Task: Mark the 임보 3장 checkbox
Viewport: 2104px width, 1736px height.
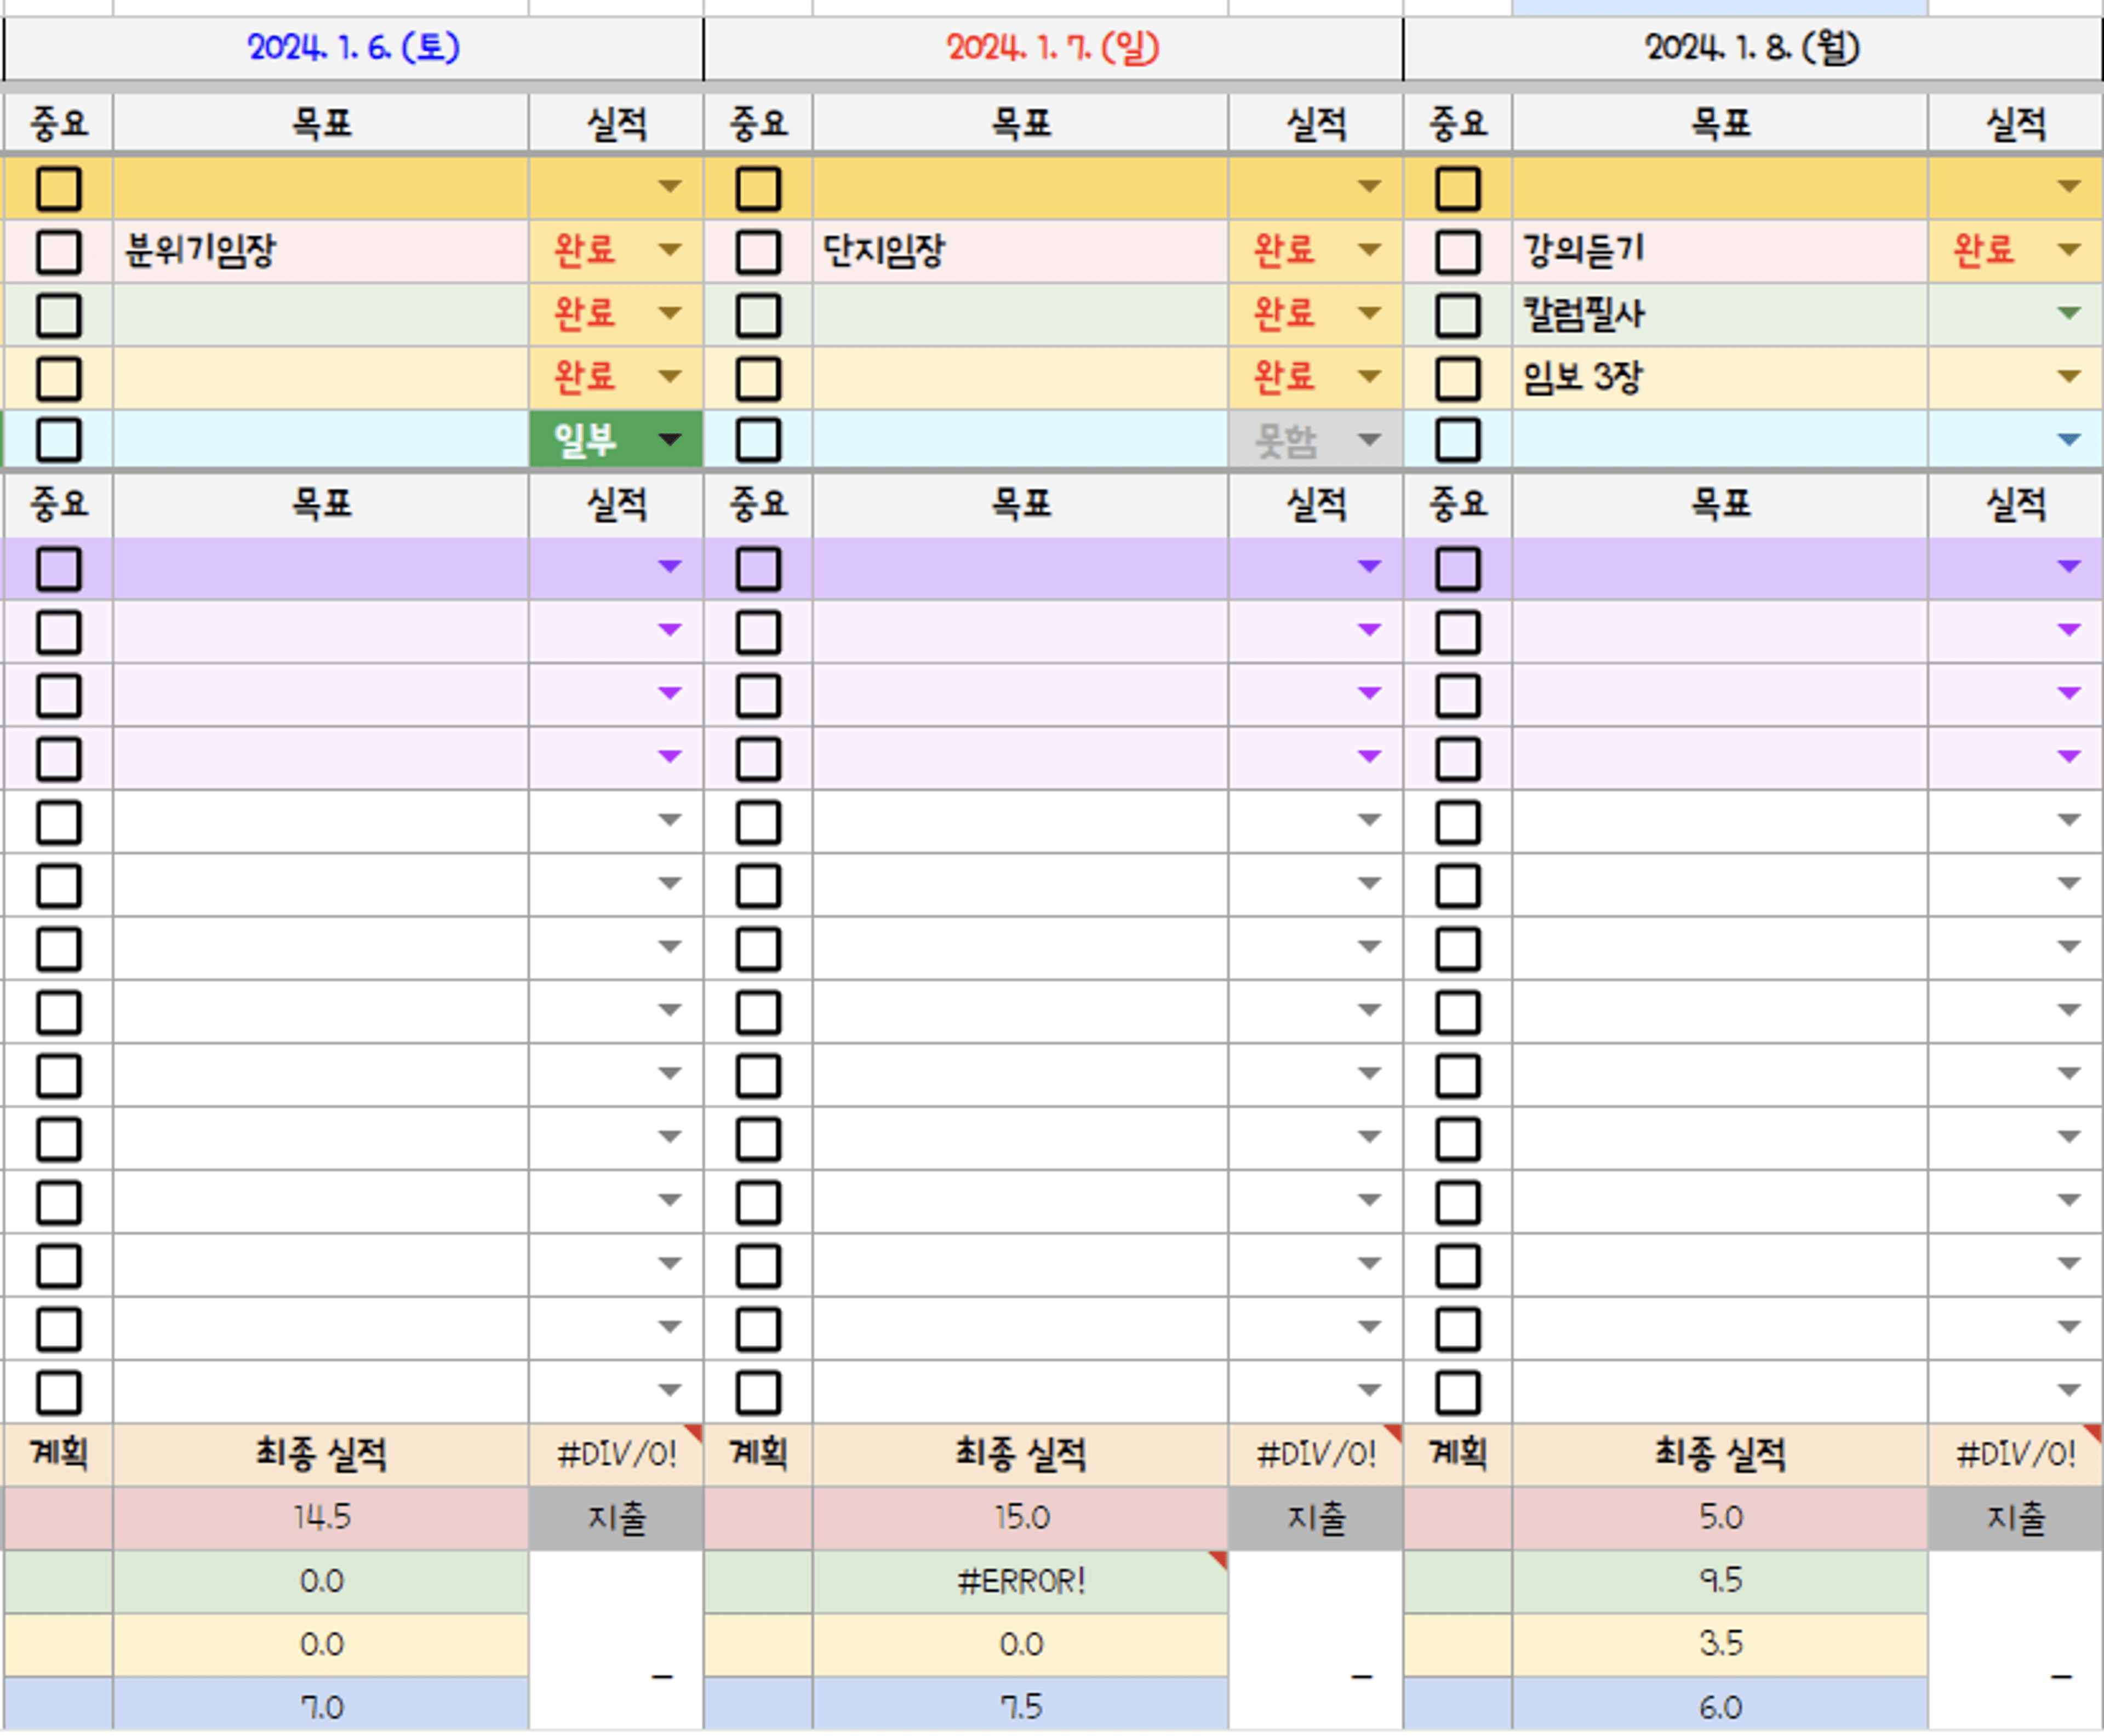Action: pyautogui.click(x=1457, y=378)
